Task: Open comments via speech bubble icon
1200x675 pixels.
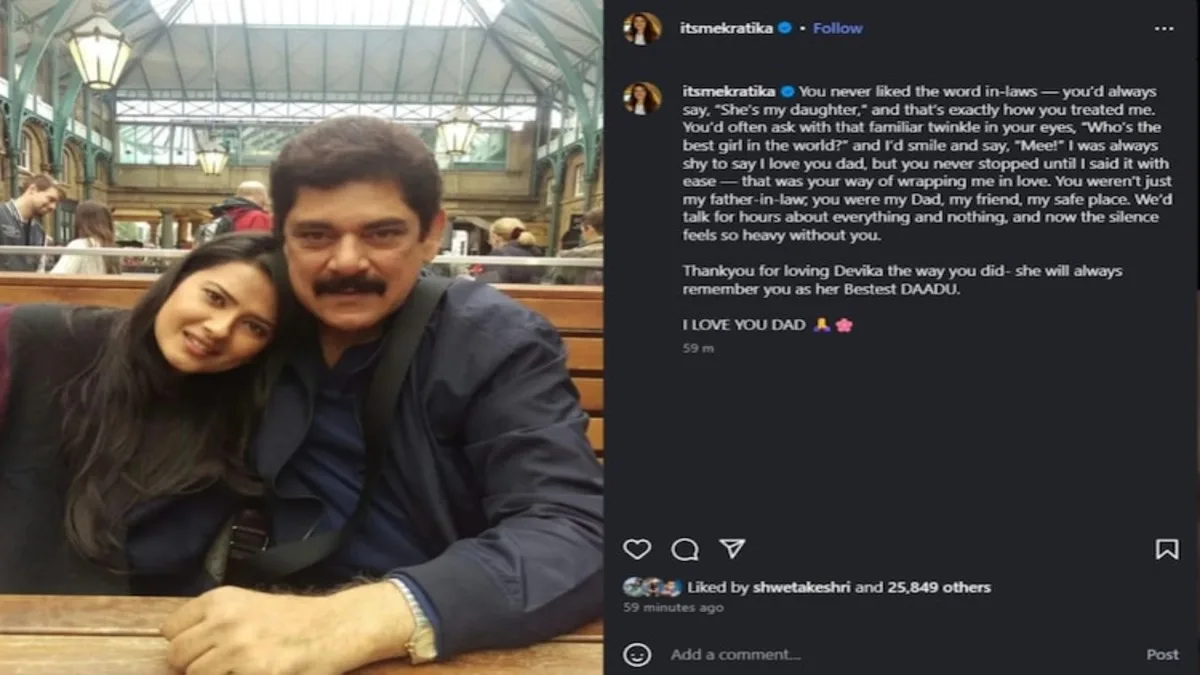Action: pos(685,549)
